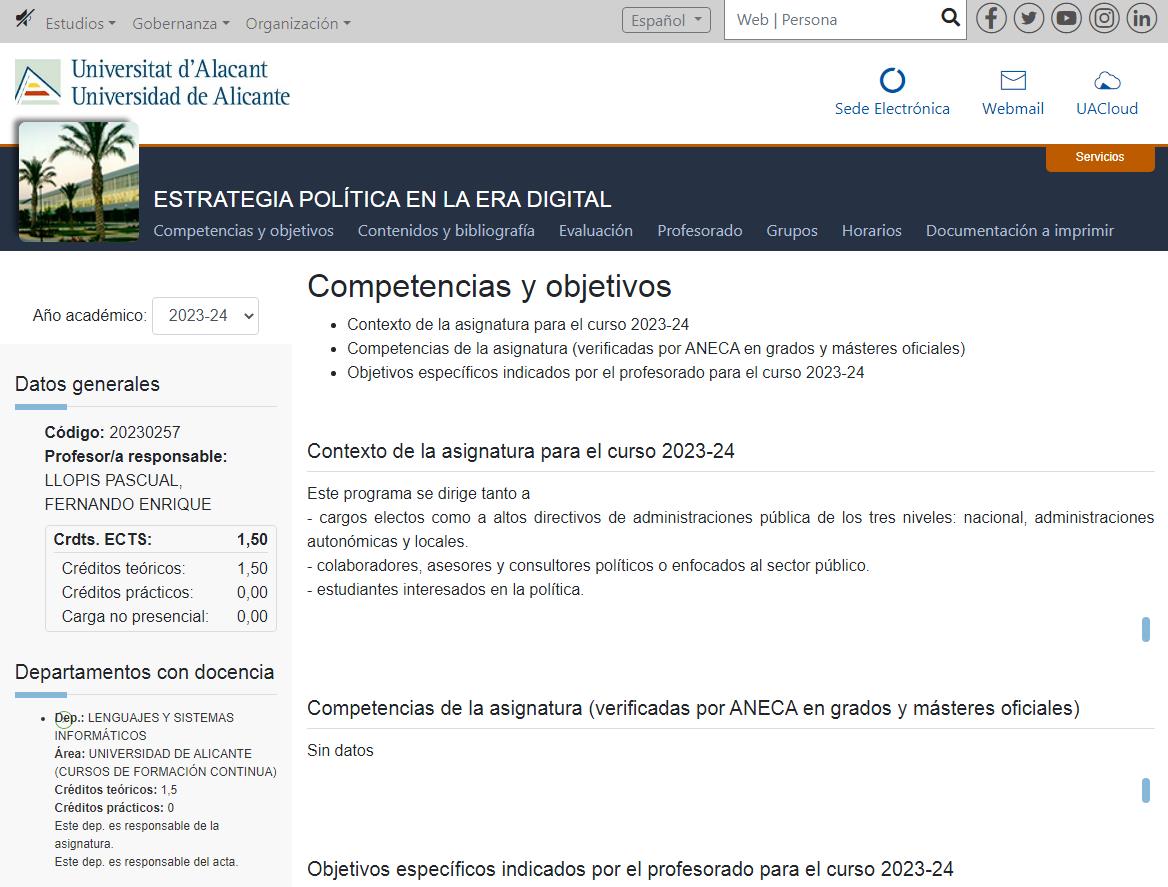Viewport: 1168px width, 887px height.
Task: Open the Gobernanza menu
Action: click(180, 23)
